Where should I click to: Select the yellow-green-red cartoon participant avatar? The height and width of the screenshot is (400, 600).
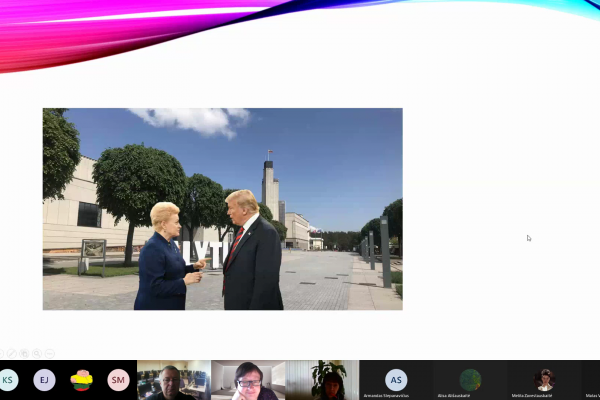pos(81,380)
